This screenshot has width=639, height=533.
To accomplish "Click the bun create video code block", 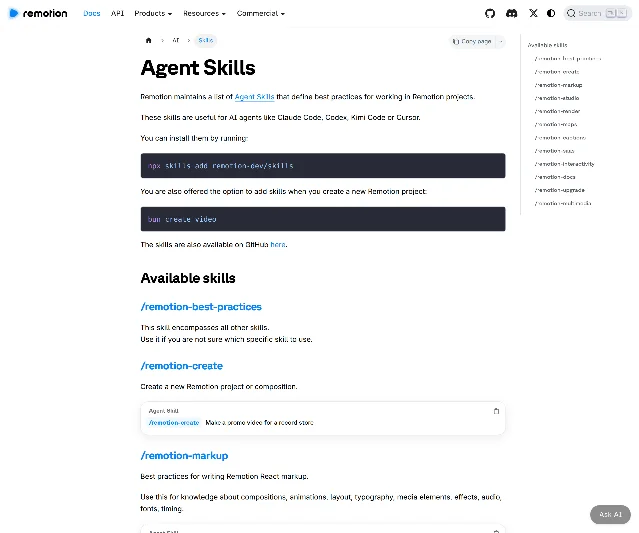I will [323, 219].
